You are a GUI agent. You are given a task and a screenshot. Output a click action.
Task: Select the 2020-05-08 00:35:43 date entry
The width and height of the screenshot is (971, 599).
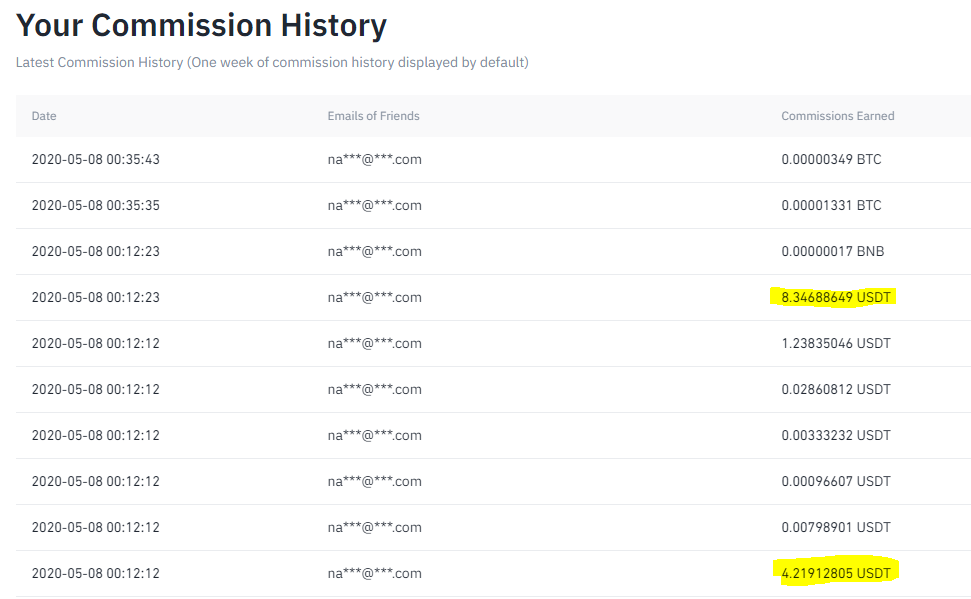point(96,159)
